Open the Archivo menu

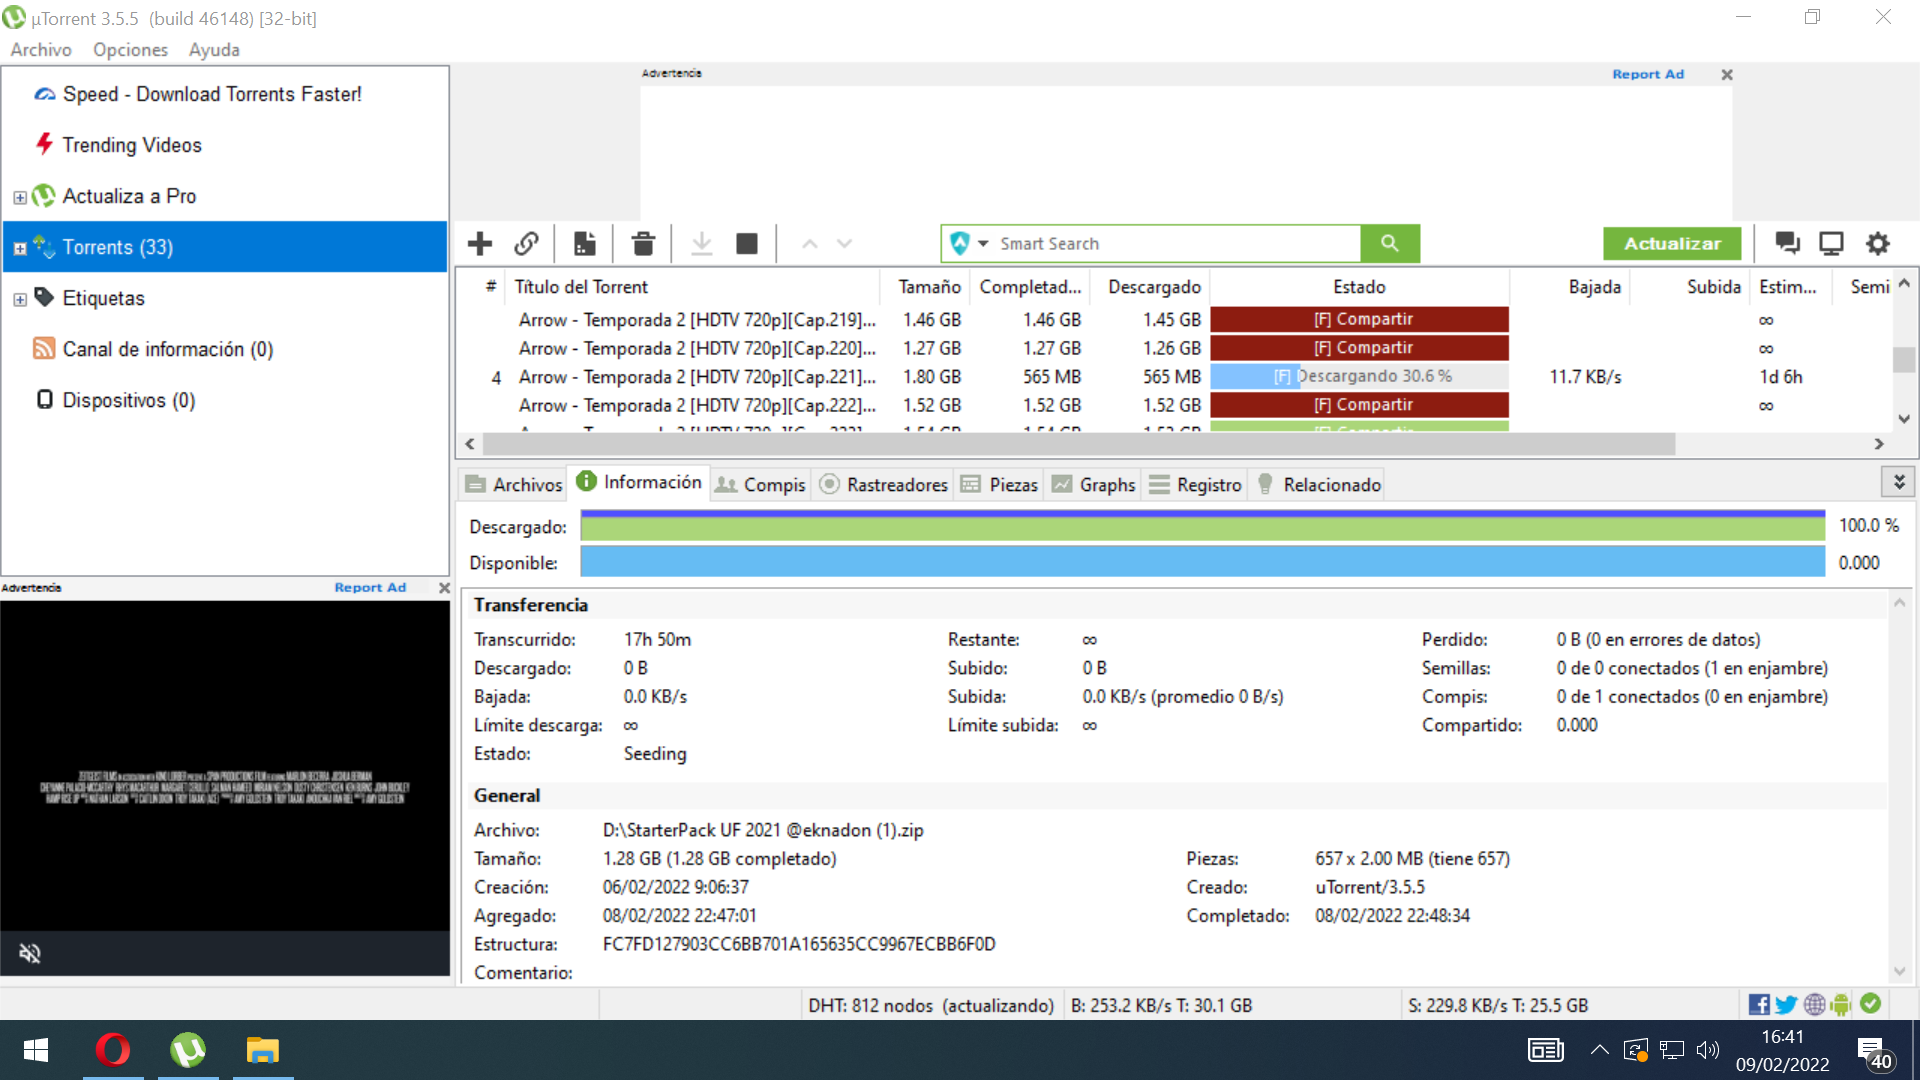[41, 50]
